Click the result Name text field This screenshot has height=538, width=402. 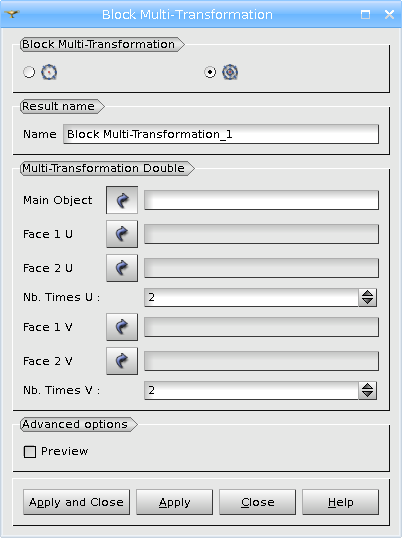tap(221, 134)
